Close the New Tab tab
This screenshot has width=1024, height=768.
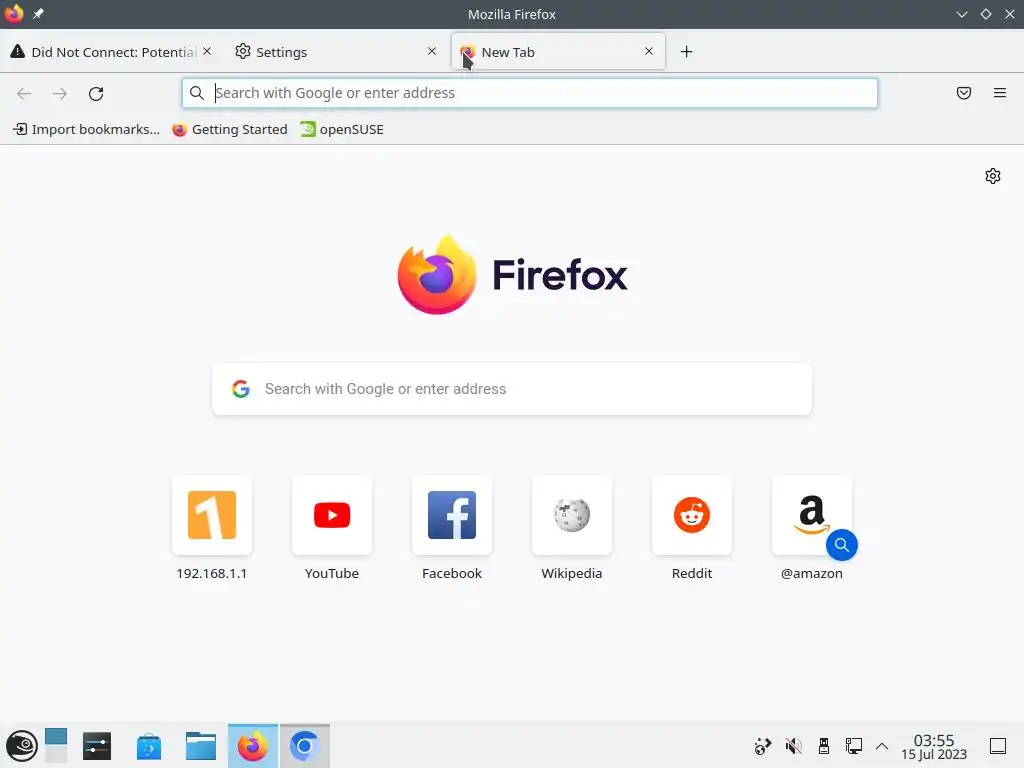click(x=648, y=51)
